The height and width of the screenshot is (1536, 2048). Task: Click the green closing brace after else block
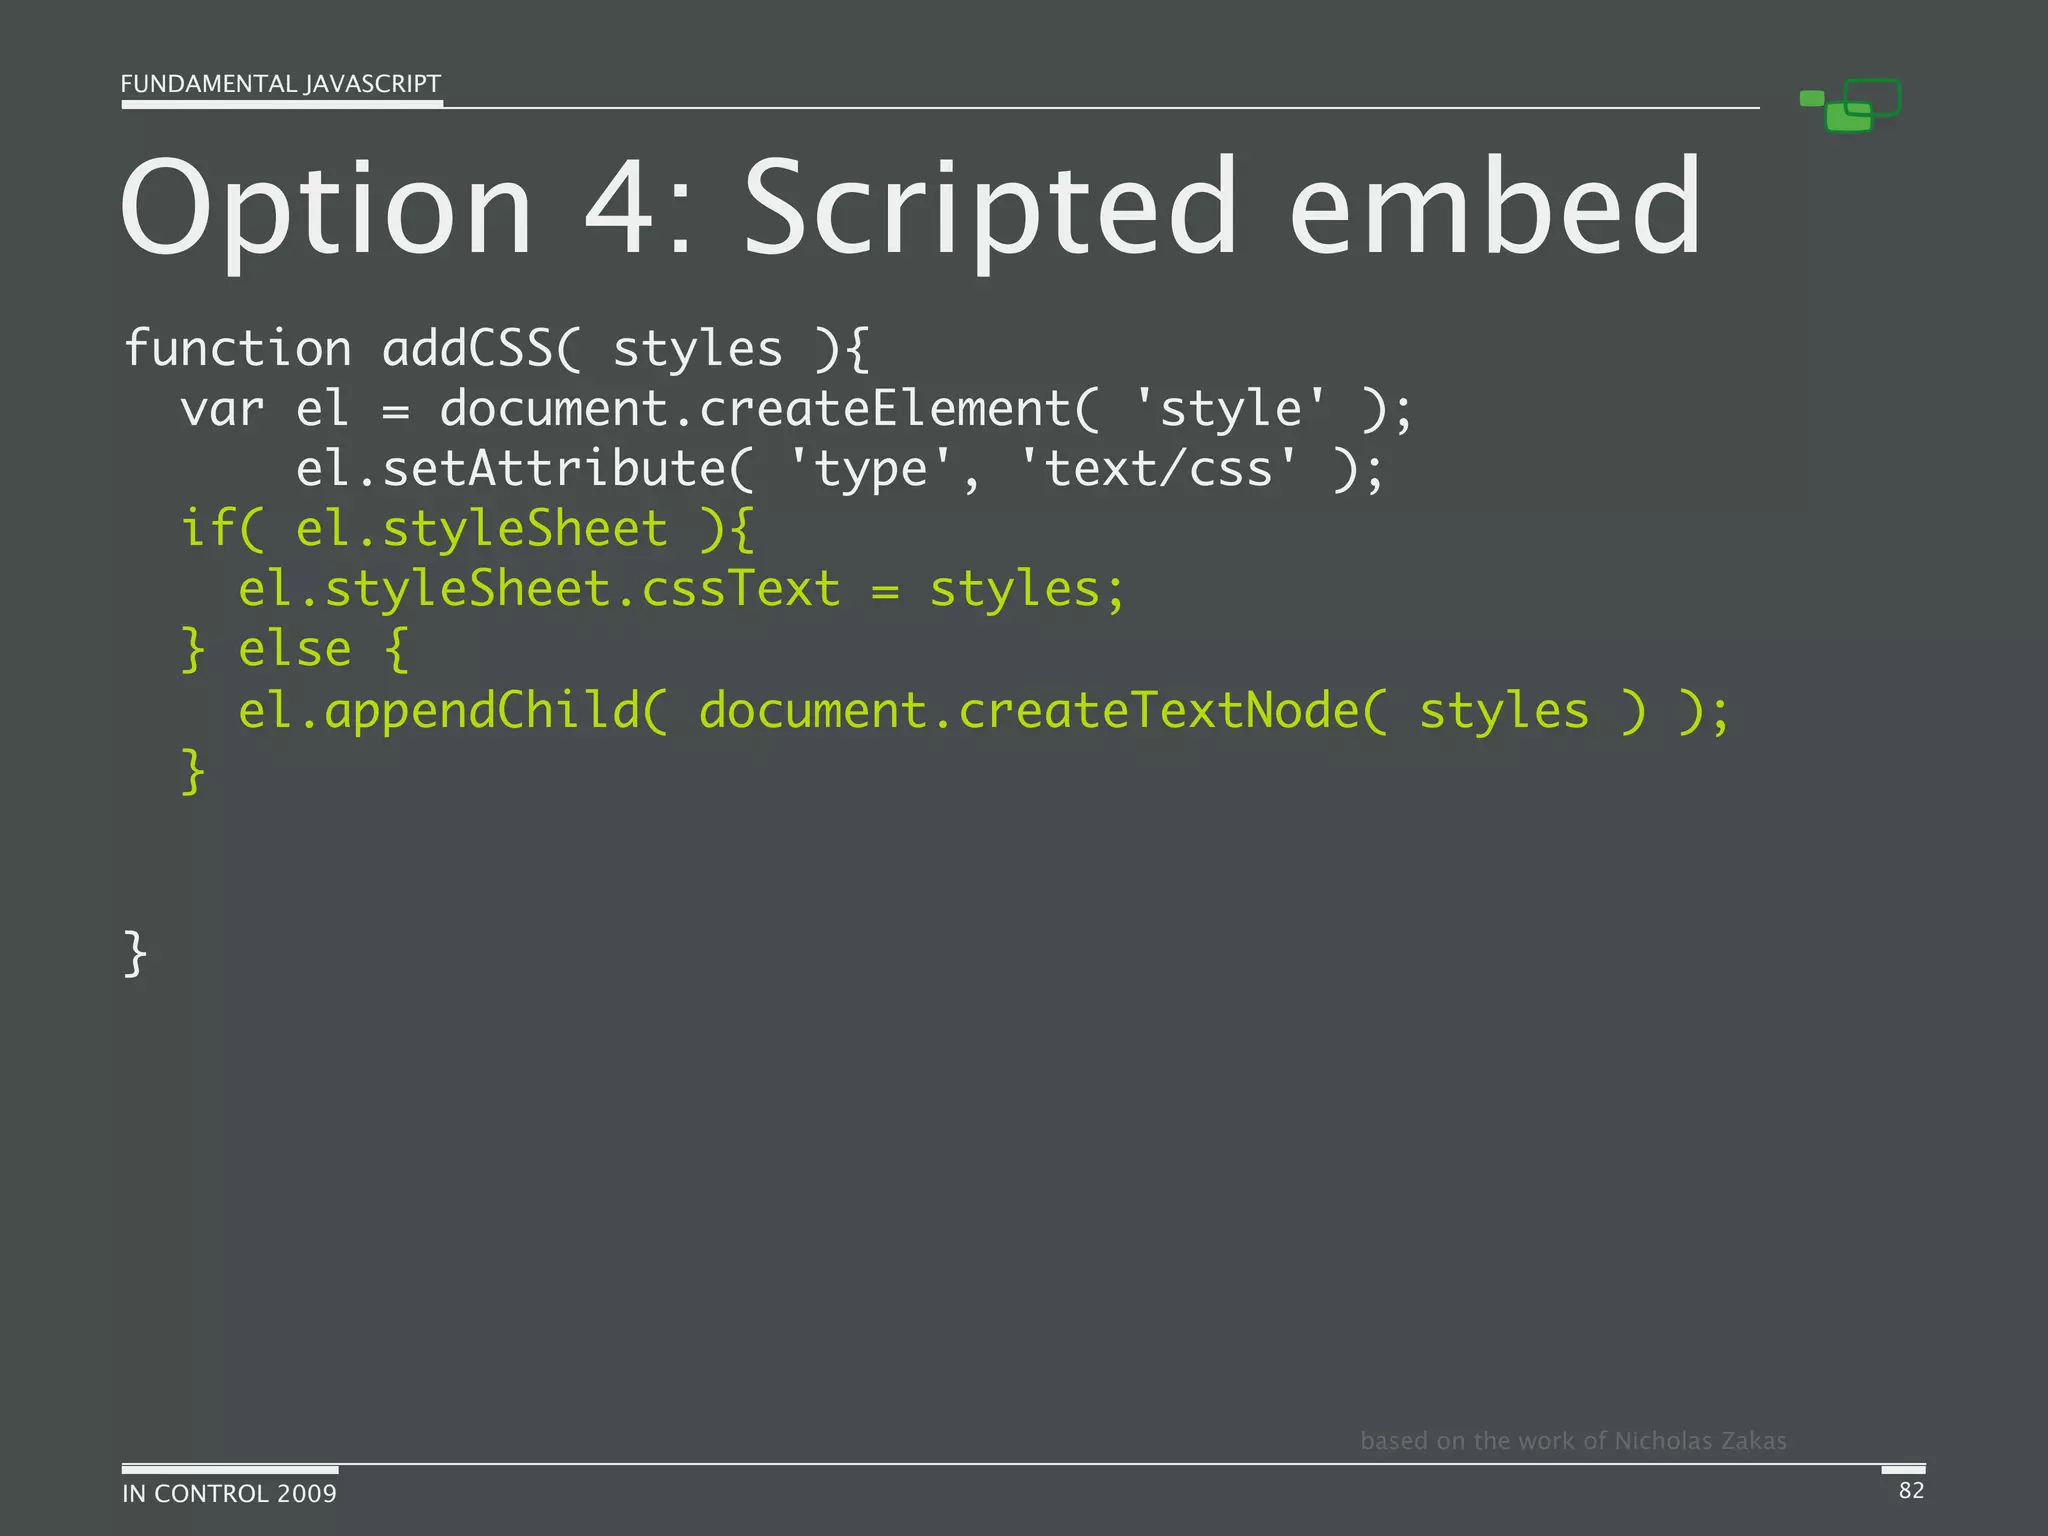point(193,771)
